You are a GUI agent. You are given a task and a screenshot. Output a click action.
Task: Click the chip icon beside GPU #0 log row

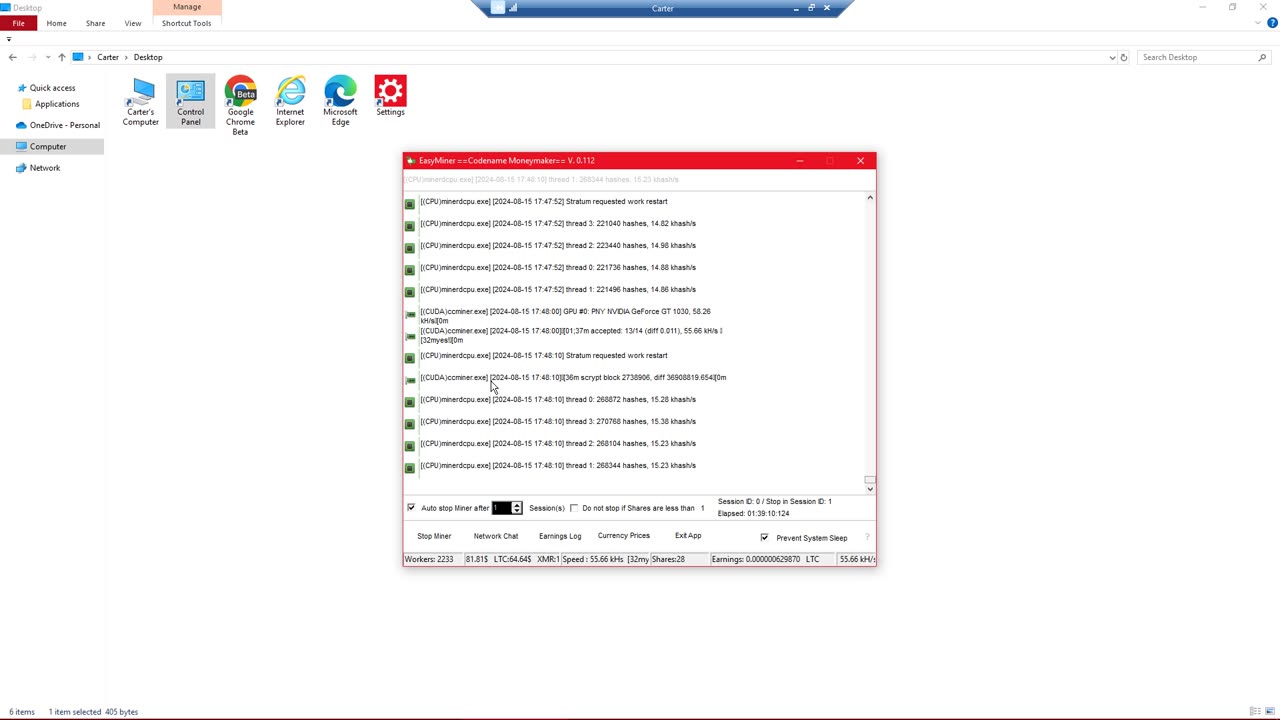[409, 315]
